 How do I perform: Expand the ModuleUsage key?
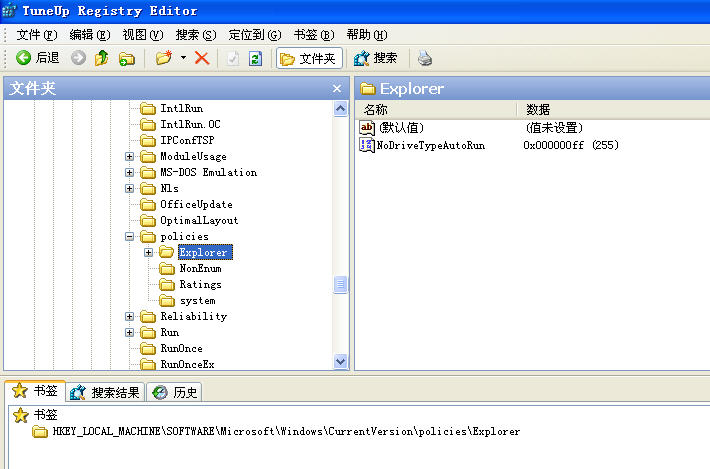tap(130, 157)
